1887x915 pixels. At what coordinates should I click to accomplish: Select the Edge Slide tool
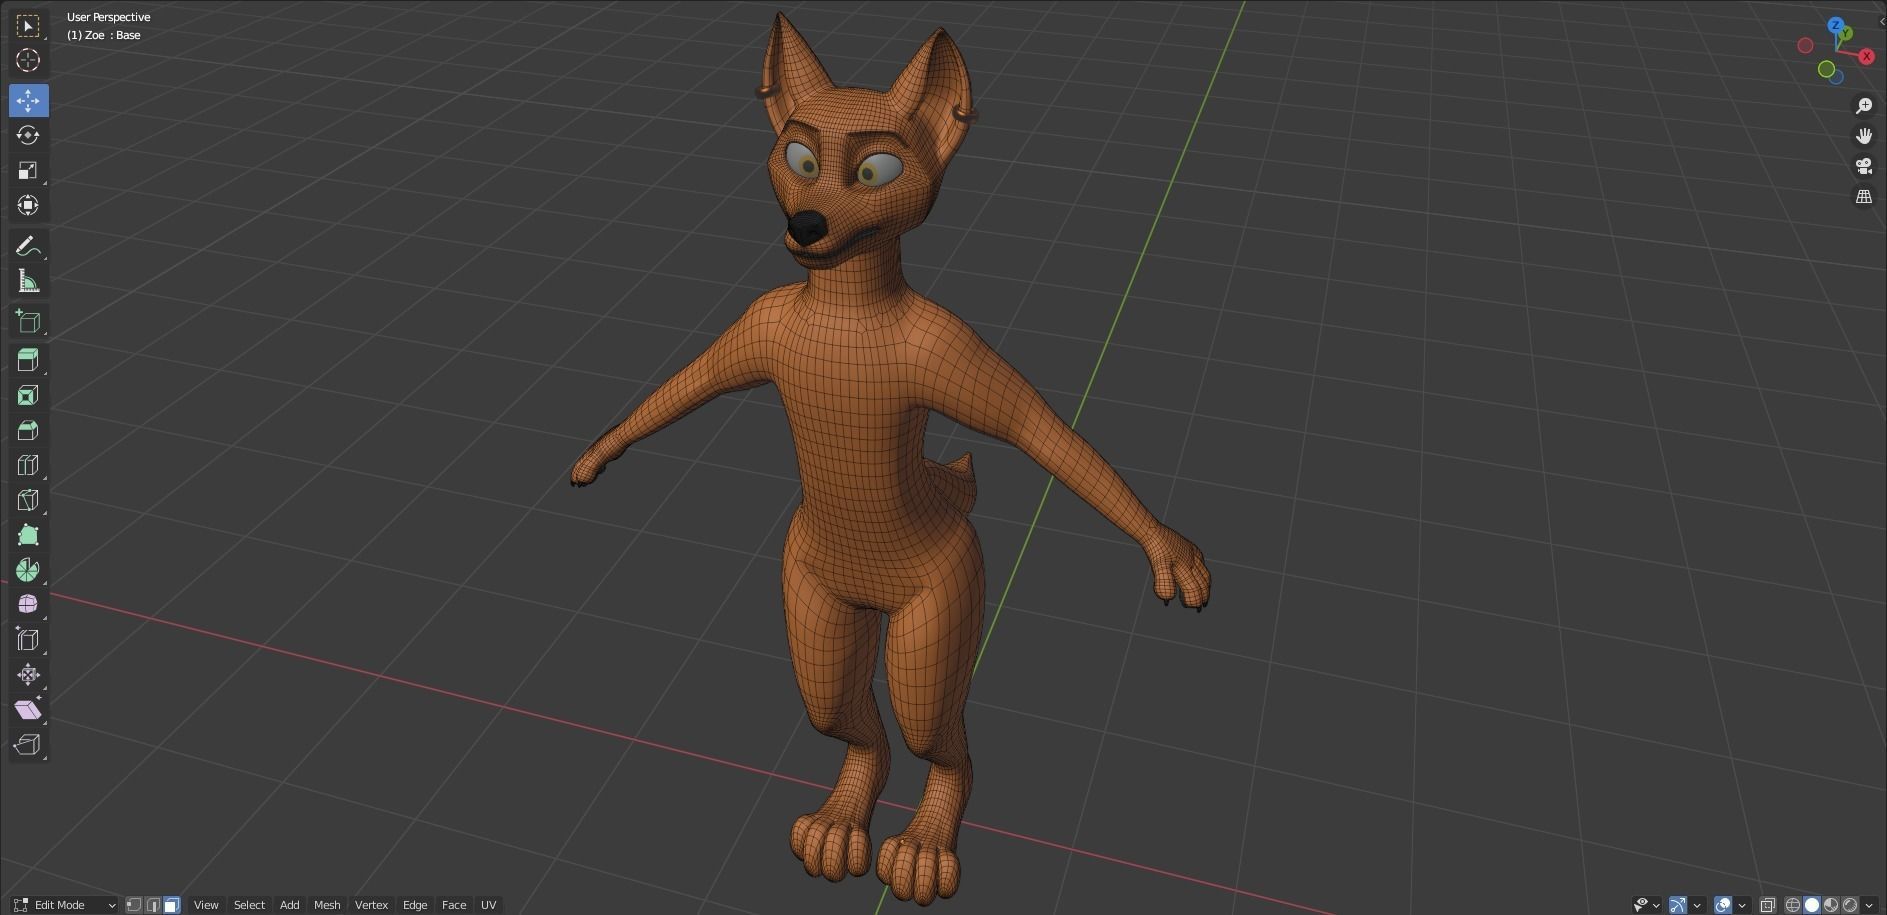click(x=28, y=639)
